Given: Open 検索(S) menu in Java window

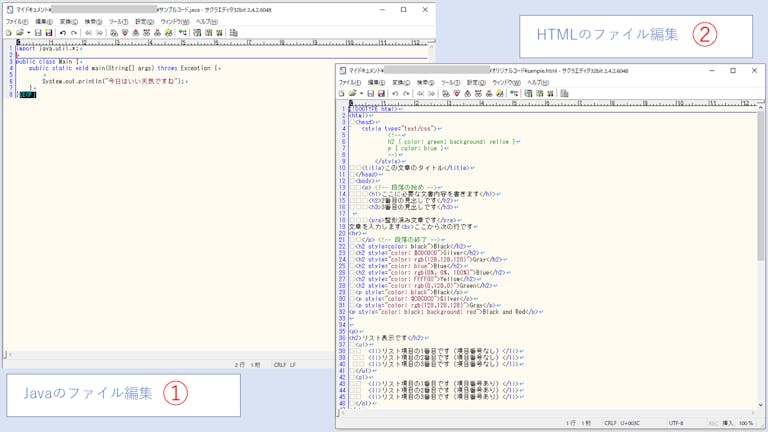Looking at the screenshot, I should coord(93,22).
